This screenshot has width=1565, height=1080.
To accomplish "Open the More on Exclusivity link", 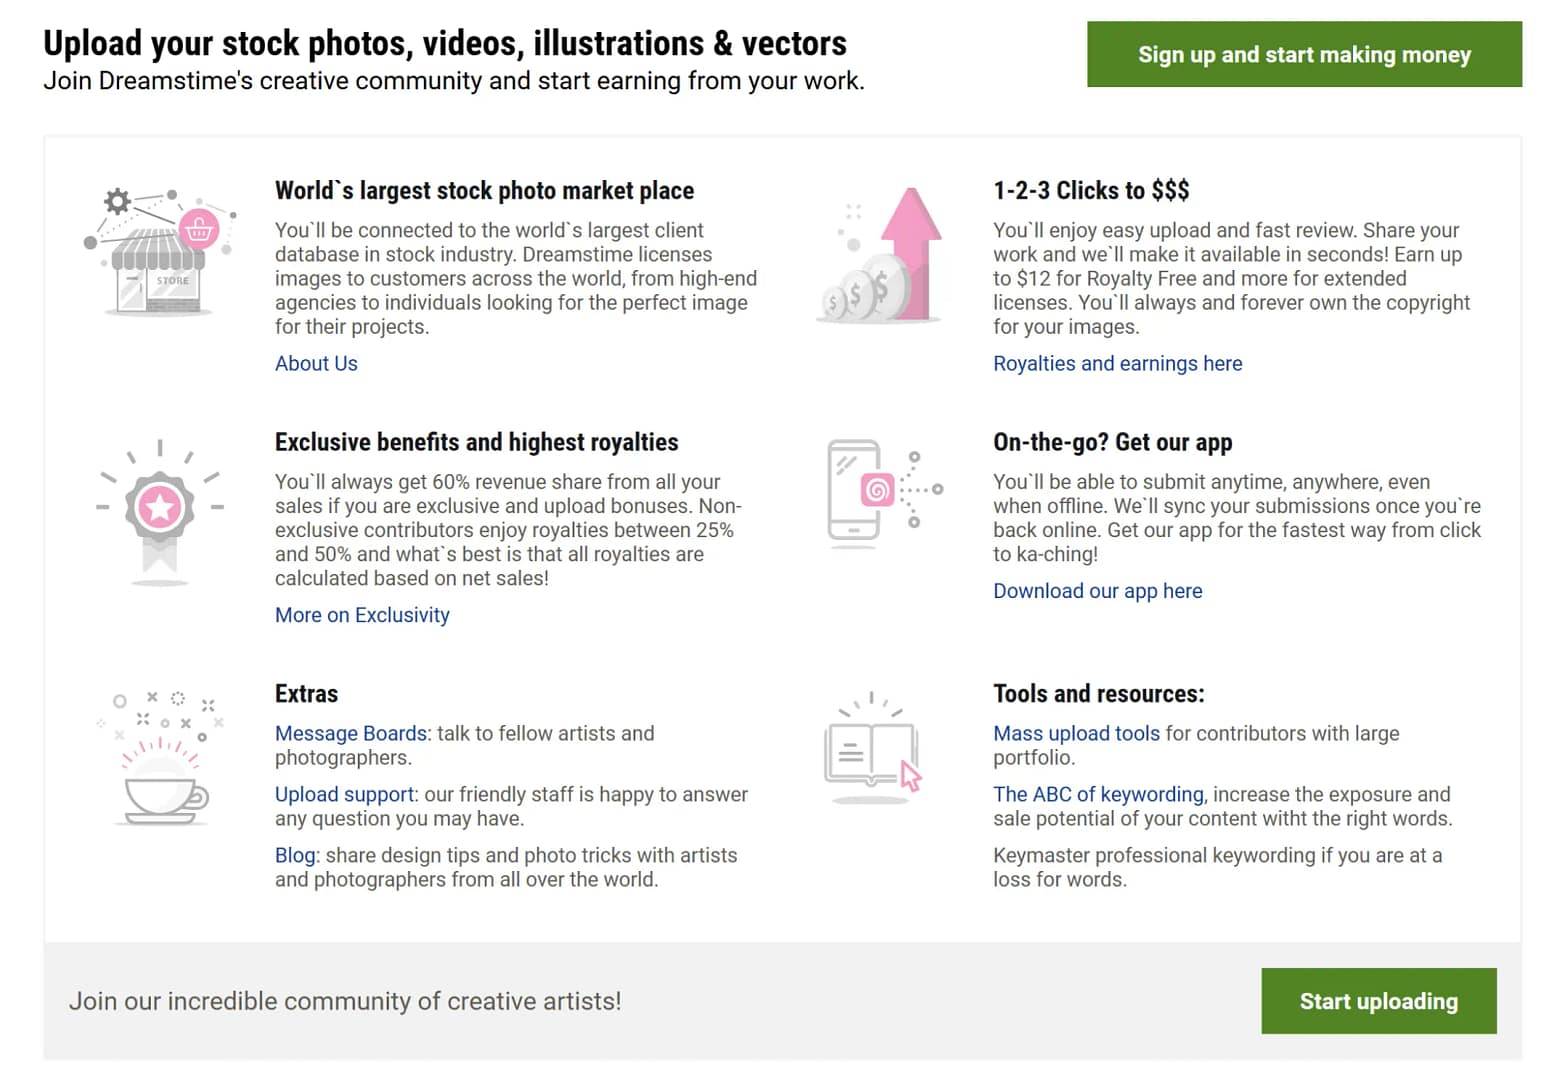I will [362, 616].
